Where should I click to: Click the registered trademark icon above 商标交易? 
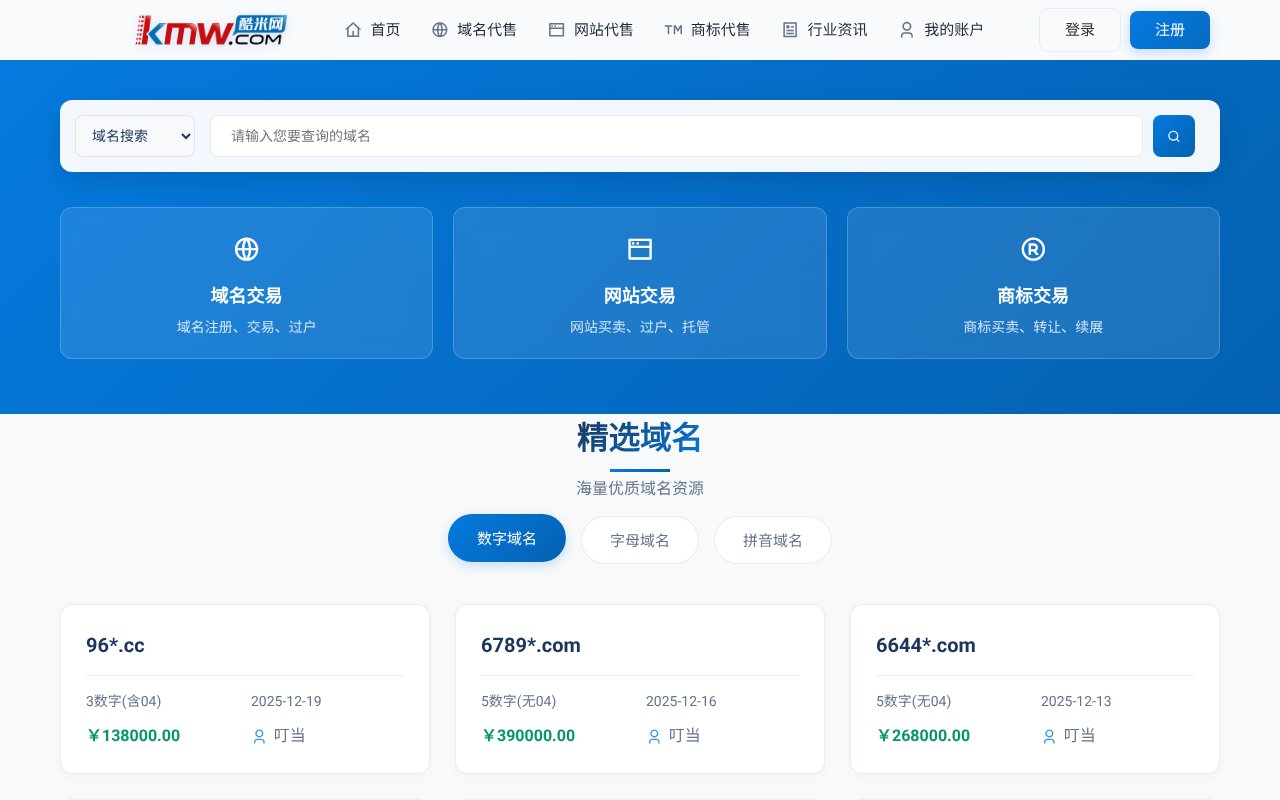(1033, 249)
